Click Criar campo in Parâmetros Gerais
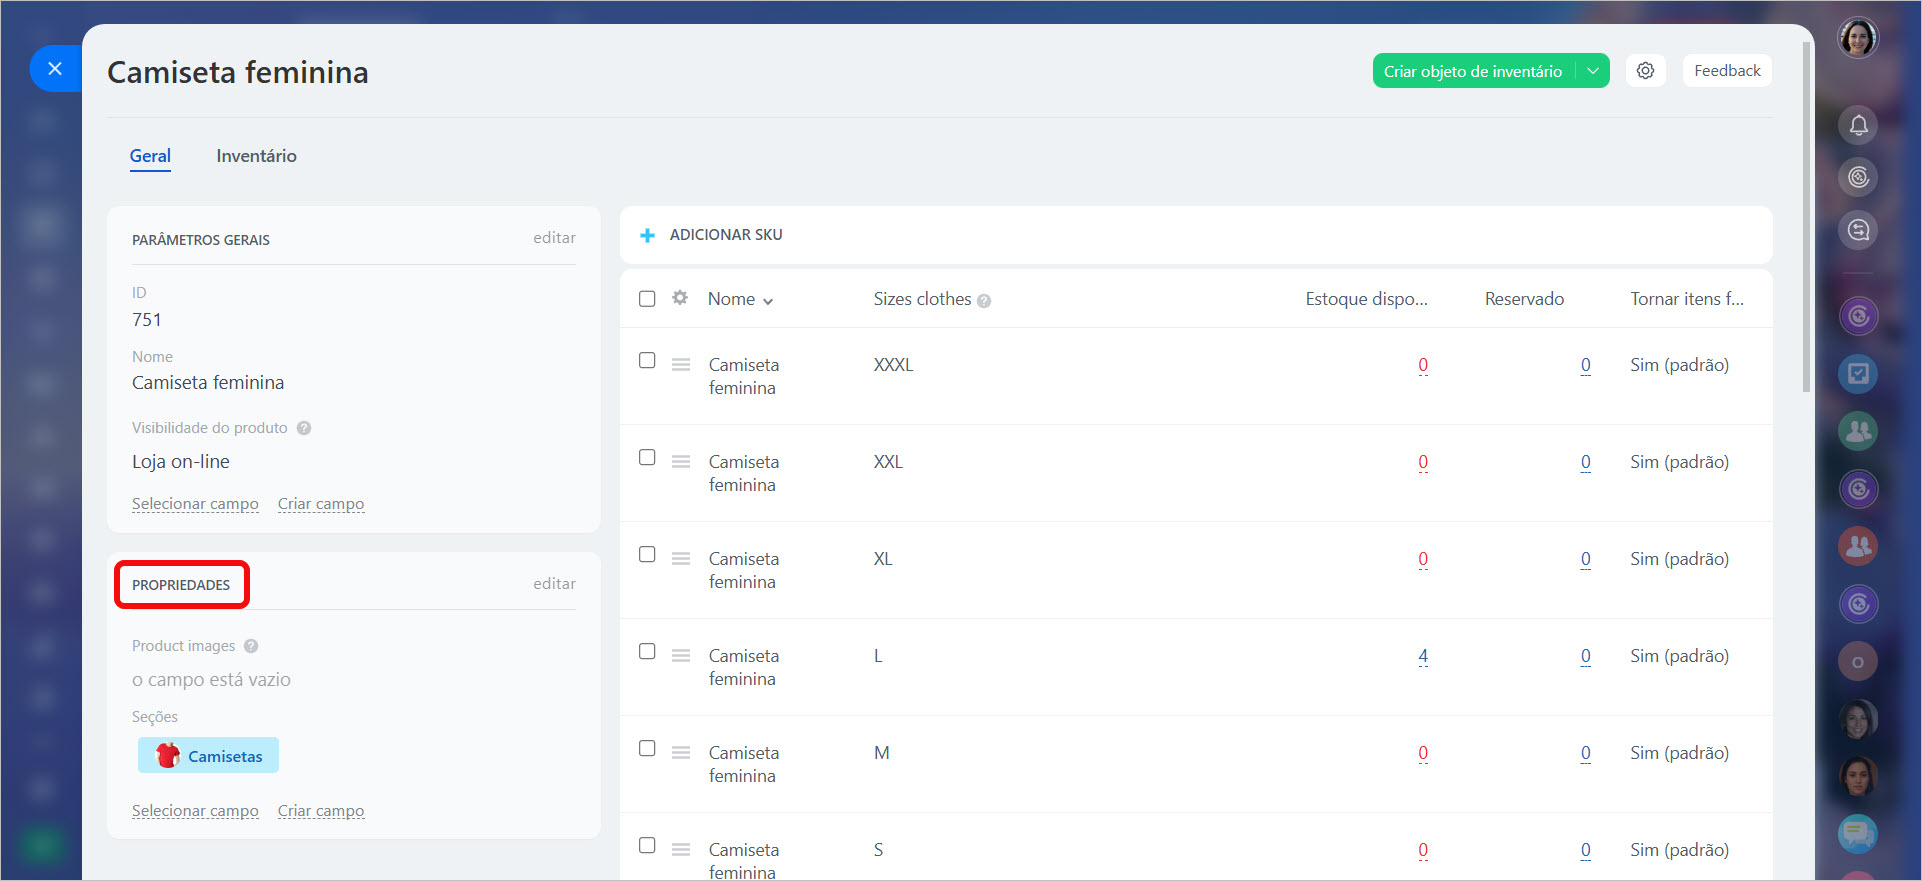The width and height of the screenshot is (1922, 881). (x=321, y=504)
